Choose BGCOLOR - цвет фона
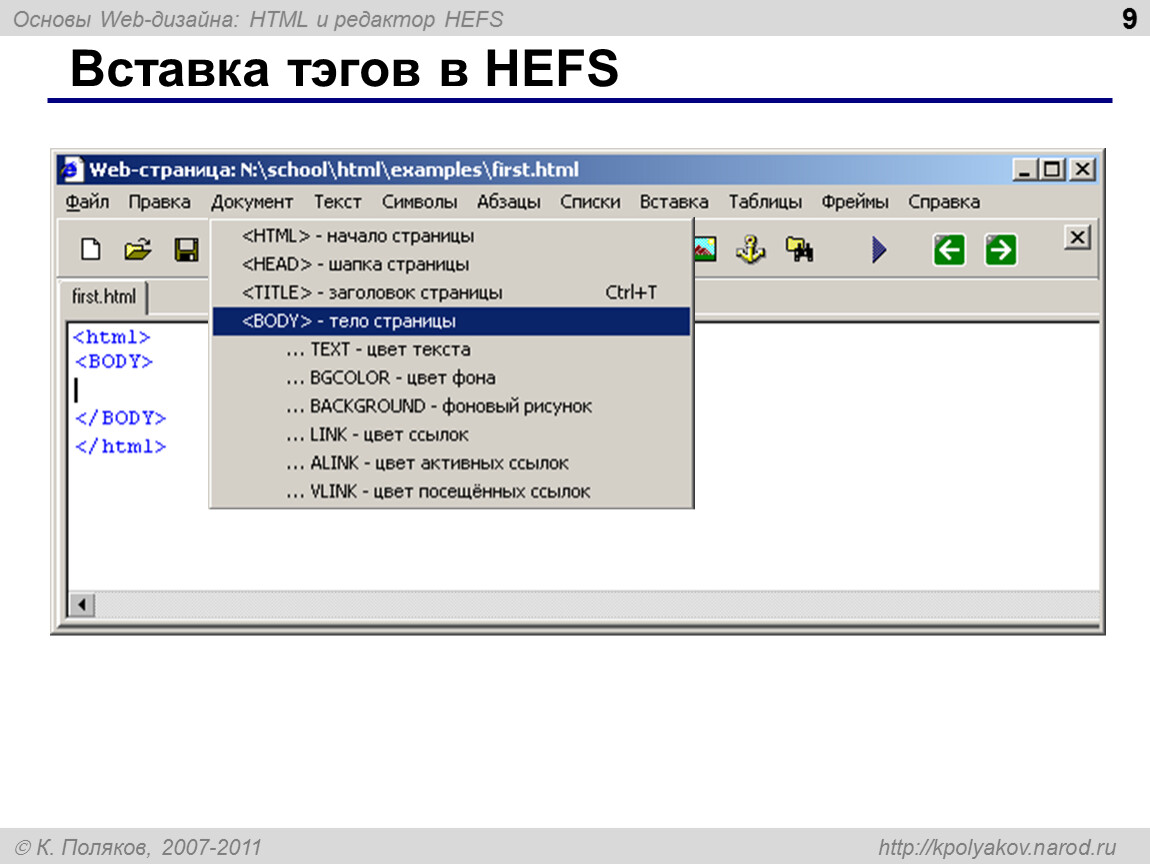The height and width of the screenshot is (864, 1150). pyautogui.click(x=451, y=378)
